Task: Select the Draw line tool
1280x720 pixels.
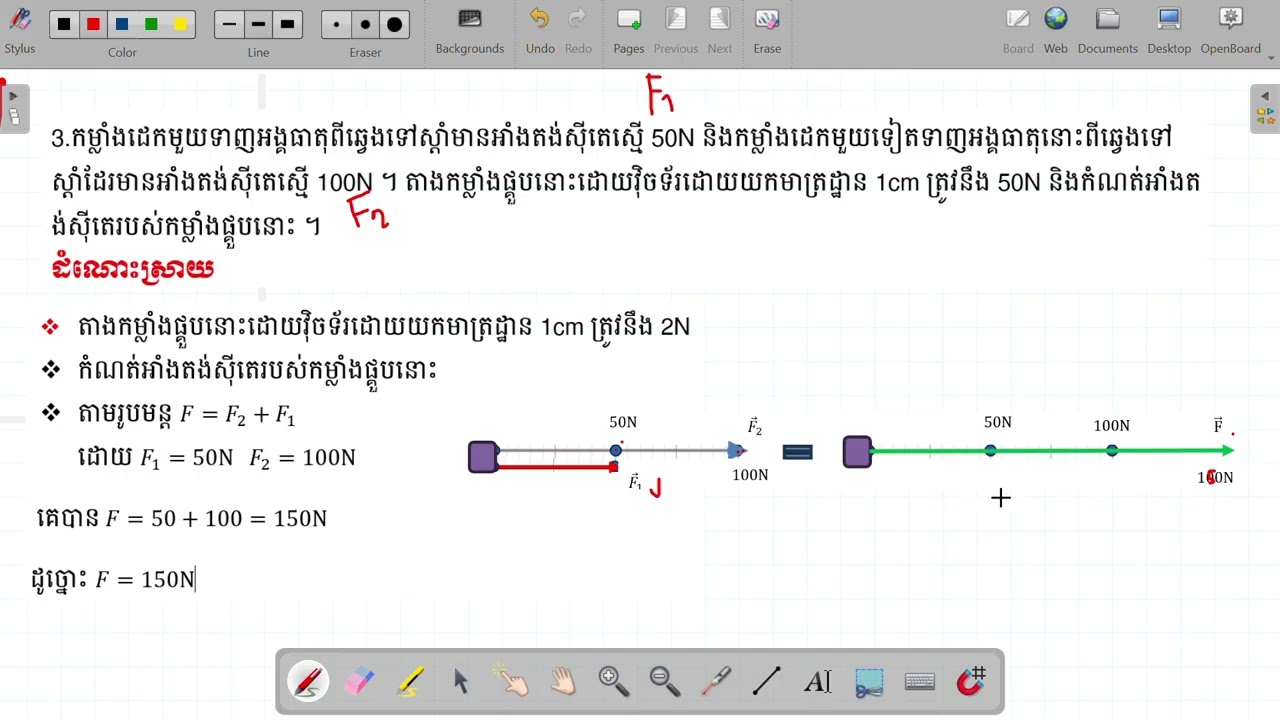Action: tap(767, 682)
